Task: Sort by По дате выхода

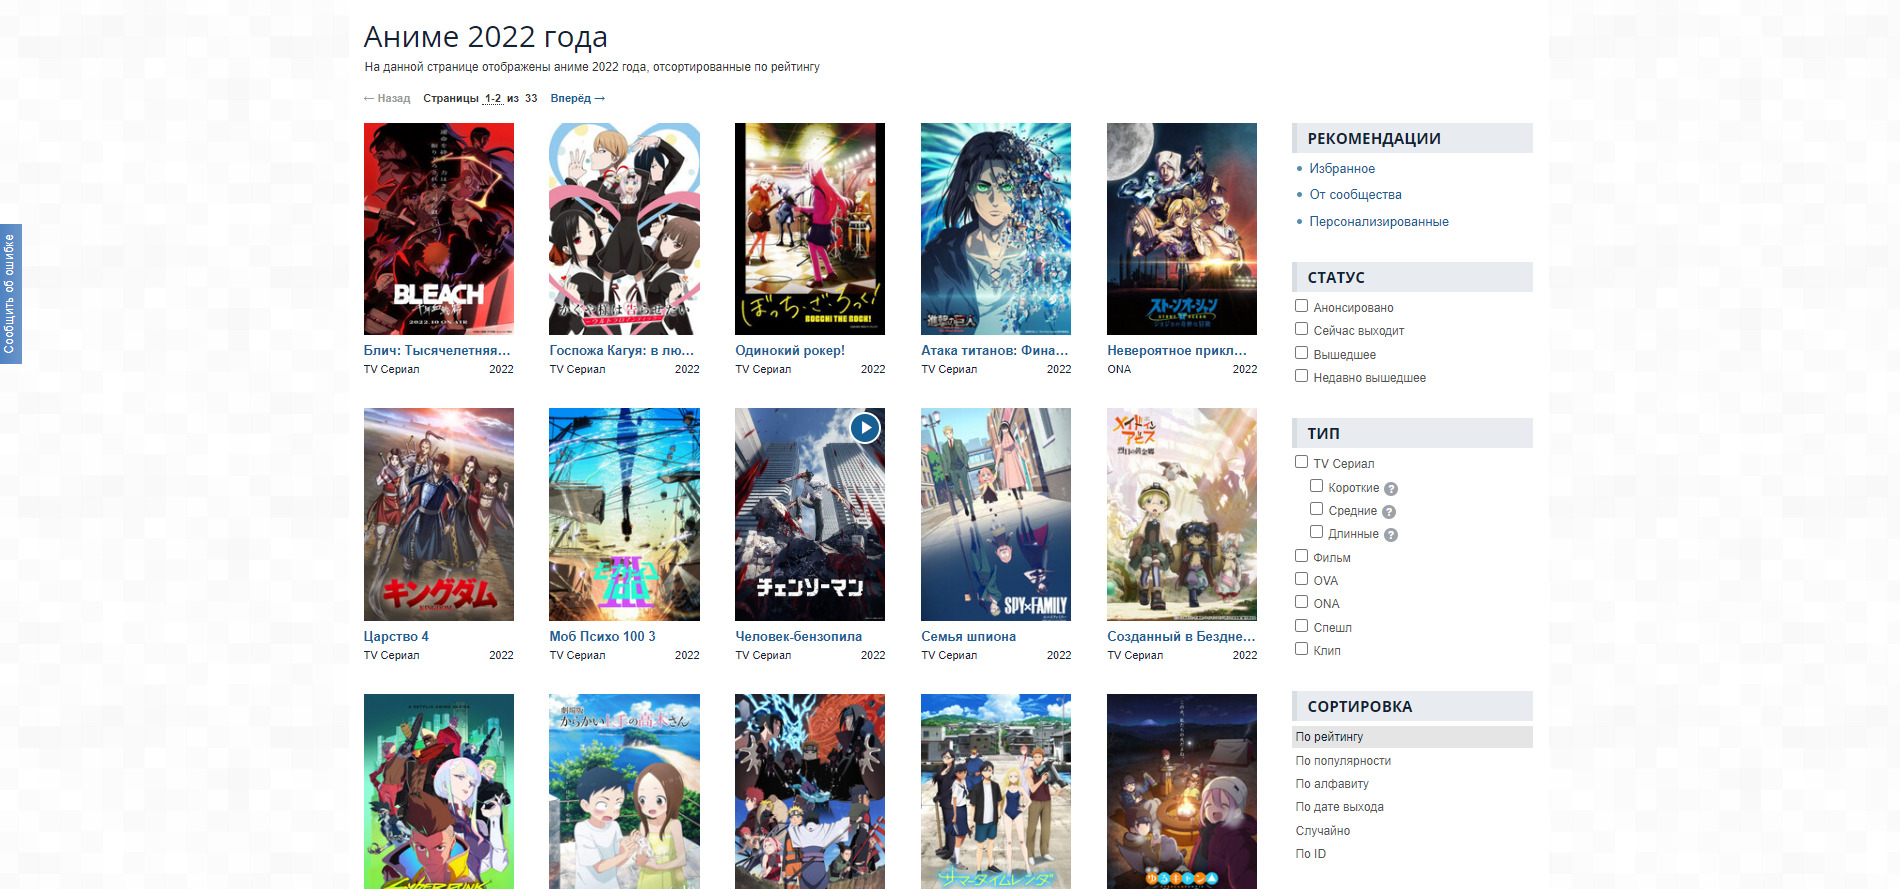Action: [1339, 807]
